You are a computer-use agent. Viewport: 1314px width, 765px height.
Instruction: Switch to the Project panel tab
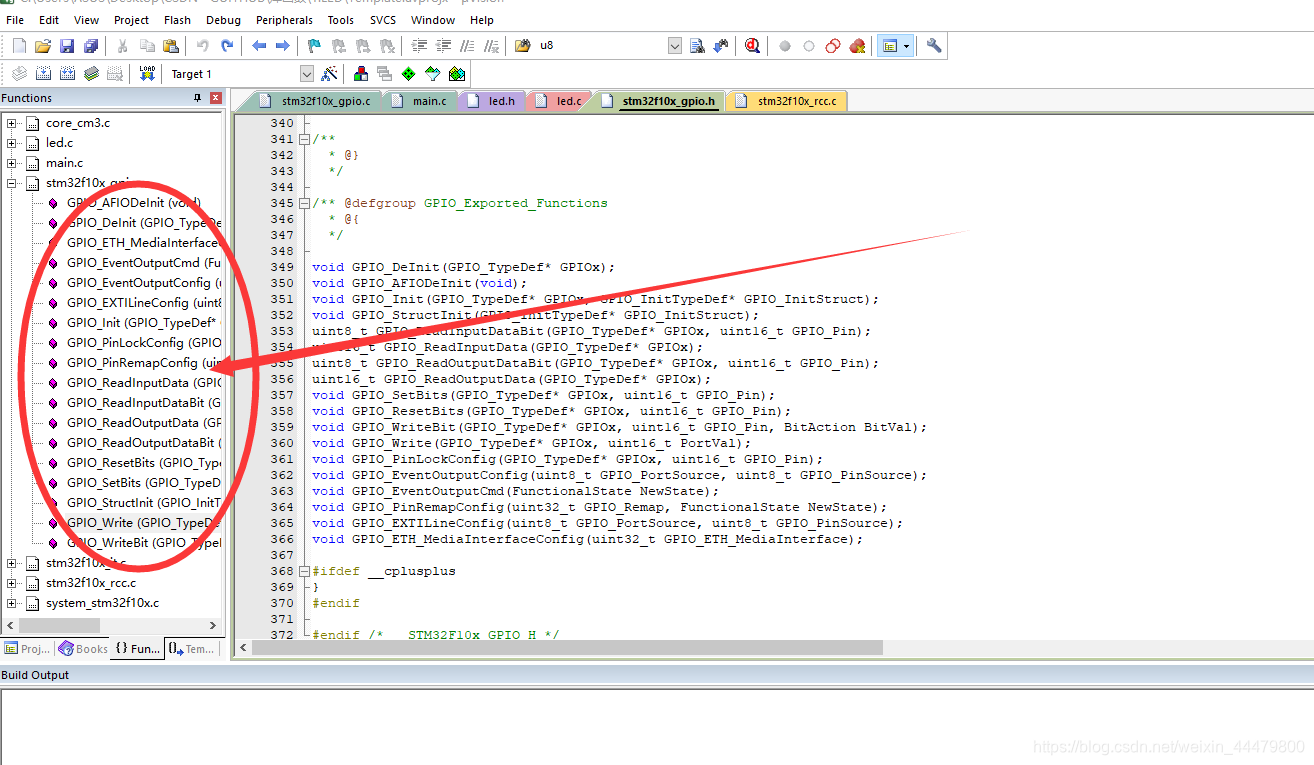click(27, 649)
